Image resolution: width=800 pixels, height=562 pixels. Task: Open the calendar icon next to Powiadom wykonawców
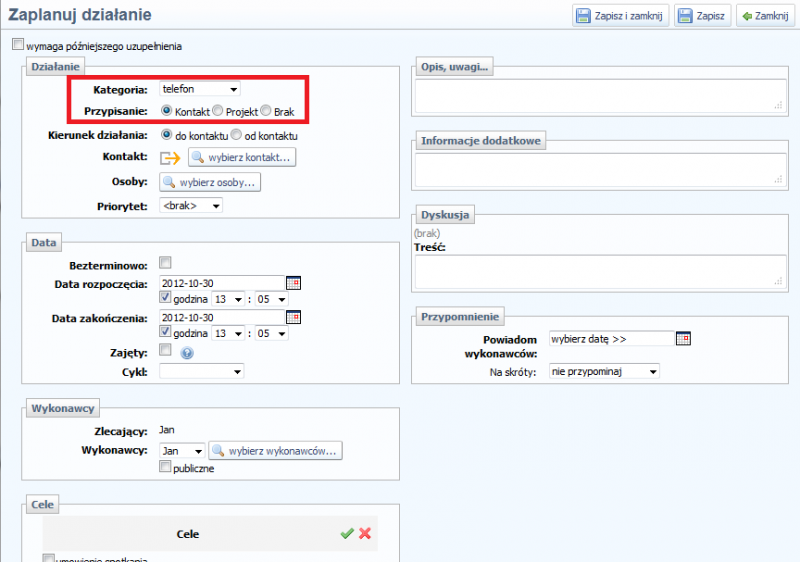683,339
